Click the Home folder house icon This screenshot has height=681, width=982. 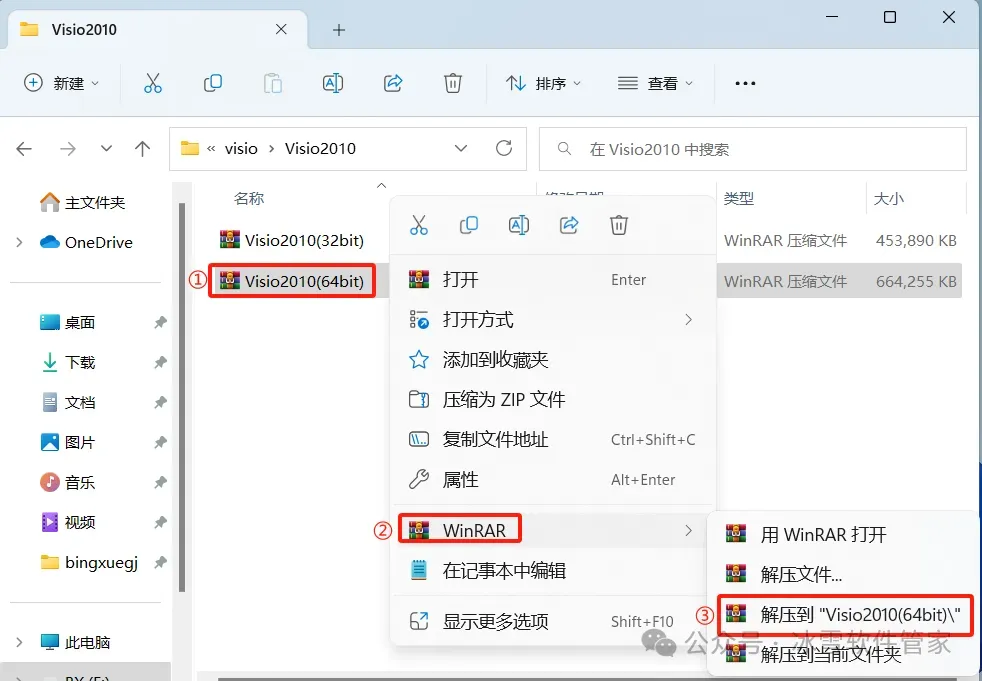click(49, 202)
